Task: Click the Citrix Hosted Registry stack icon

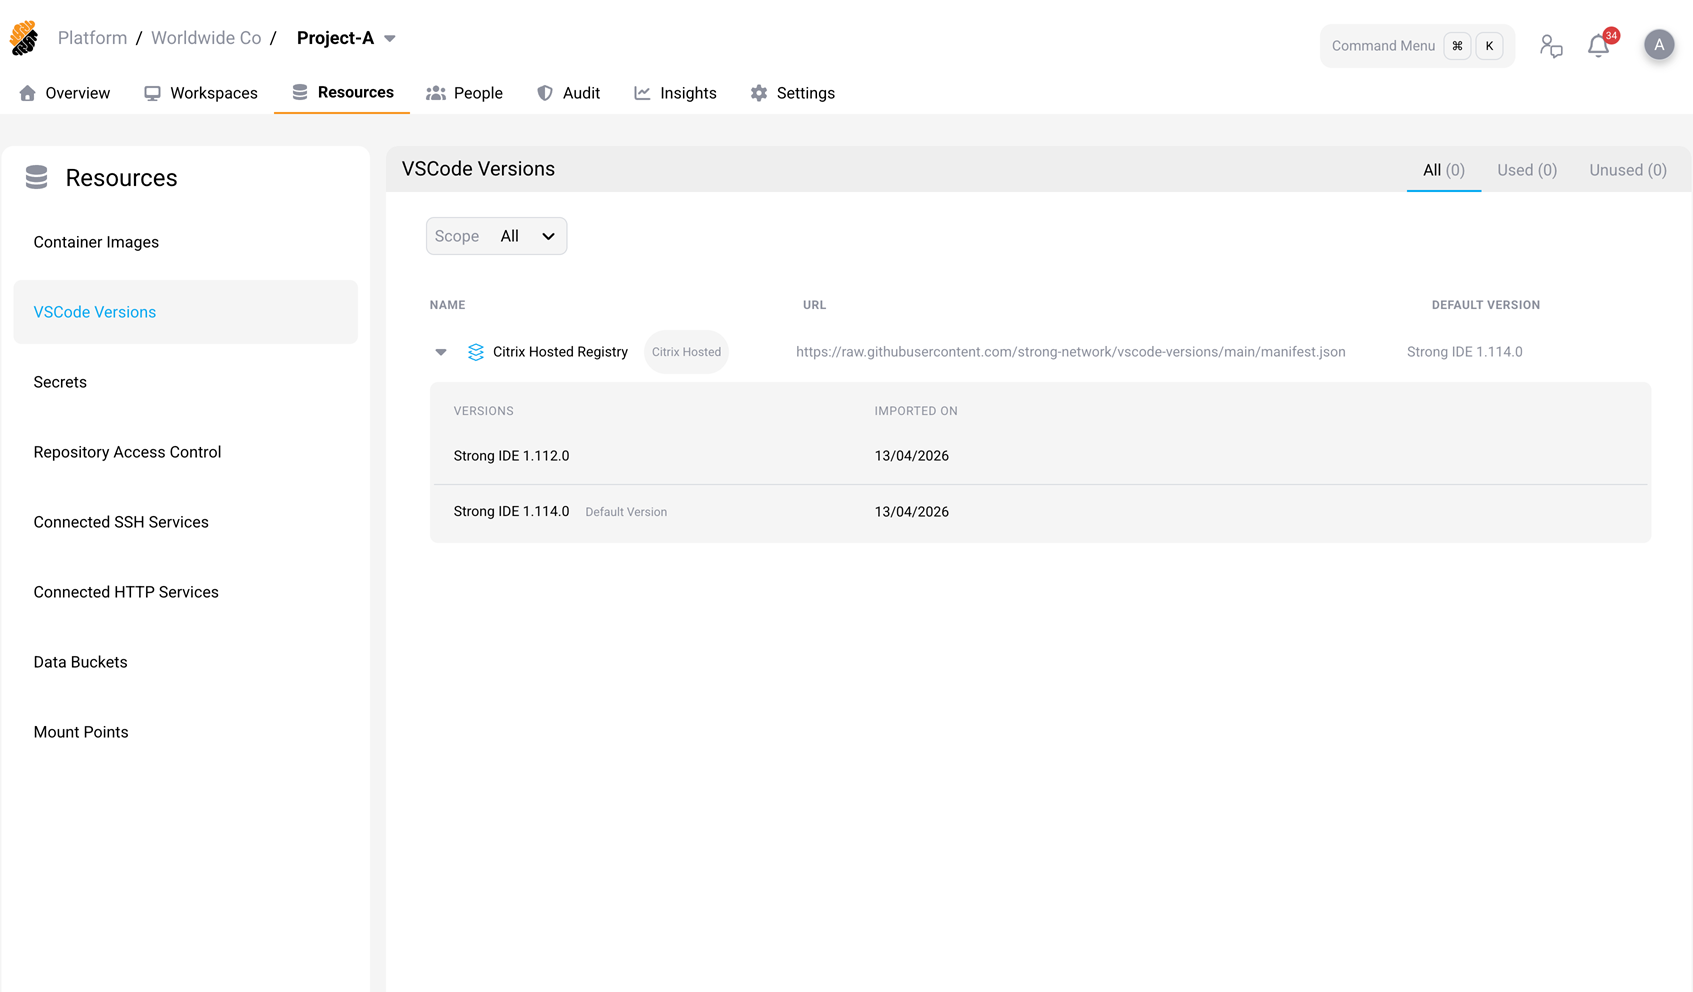Action: 476,352
